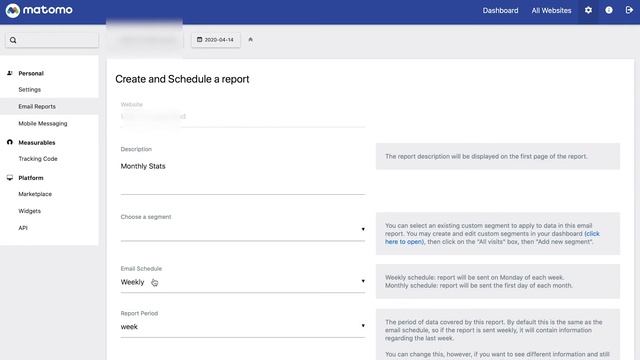Open the administration gear icon
This screenshot has height=360, width=640.
(588, 10)
